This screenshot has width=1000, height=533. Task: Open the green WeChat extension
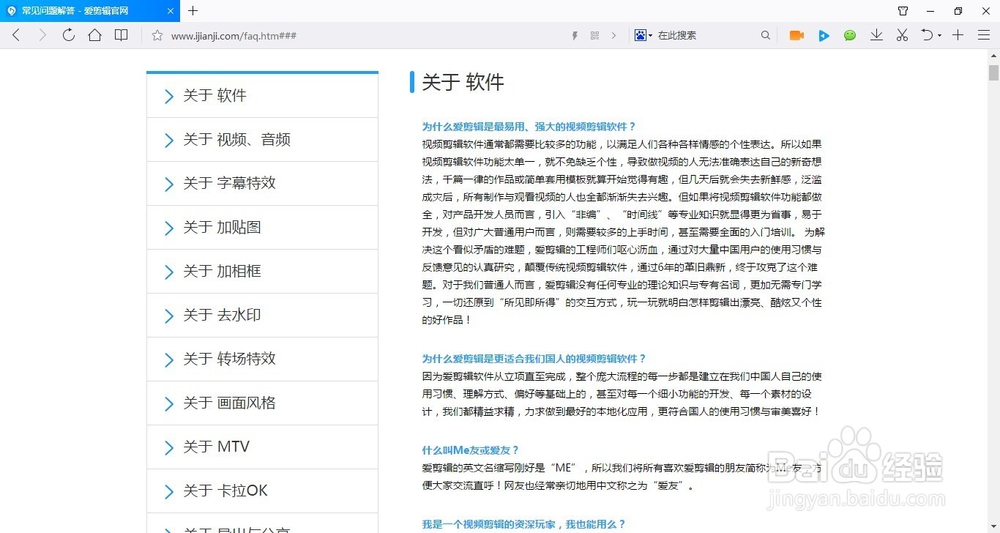coord(849,36)
